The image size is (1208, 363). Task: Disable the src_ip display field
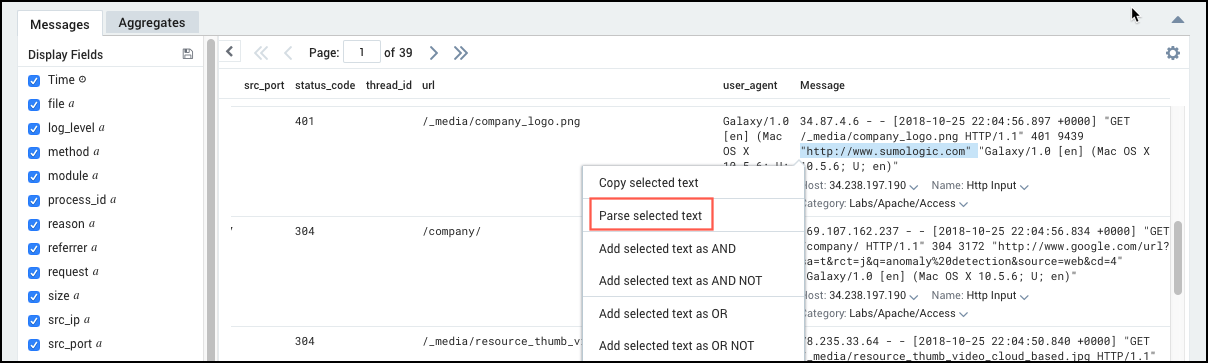pos(34,320)
